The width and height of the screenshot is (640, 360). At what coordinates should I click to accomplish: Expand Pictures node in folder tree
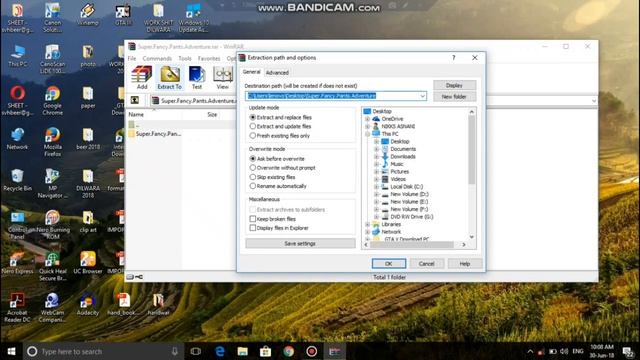tap(376, 171)
